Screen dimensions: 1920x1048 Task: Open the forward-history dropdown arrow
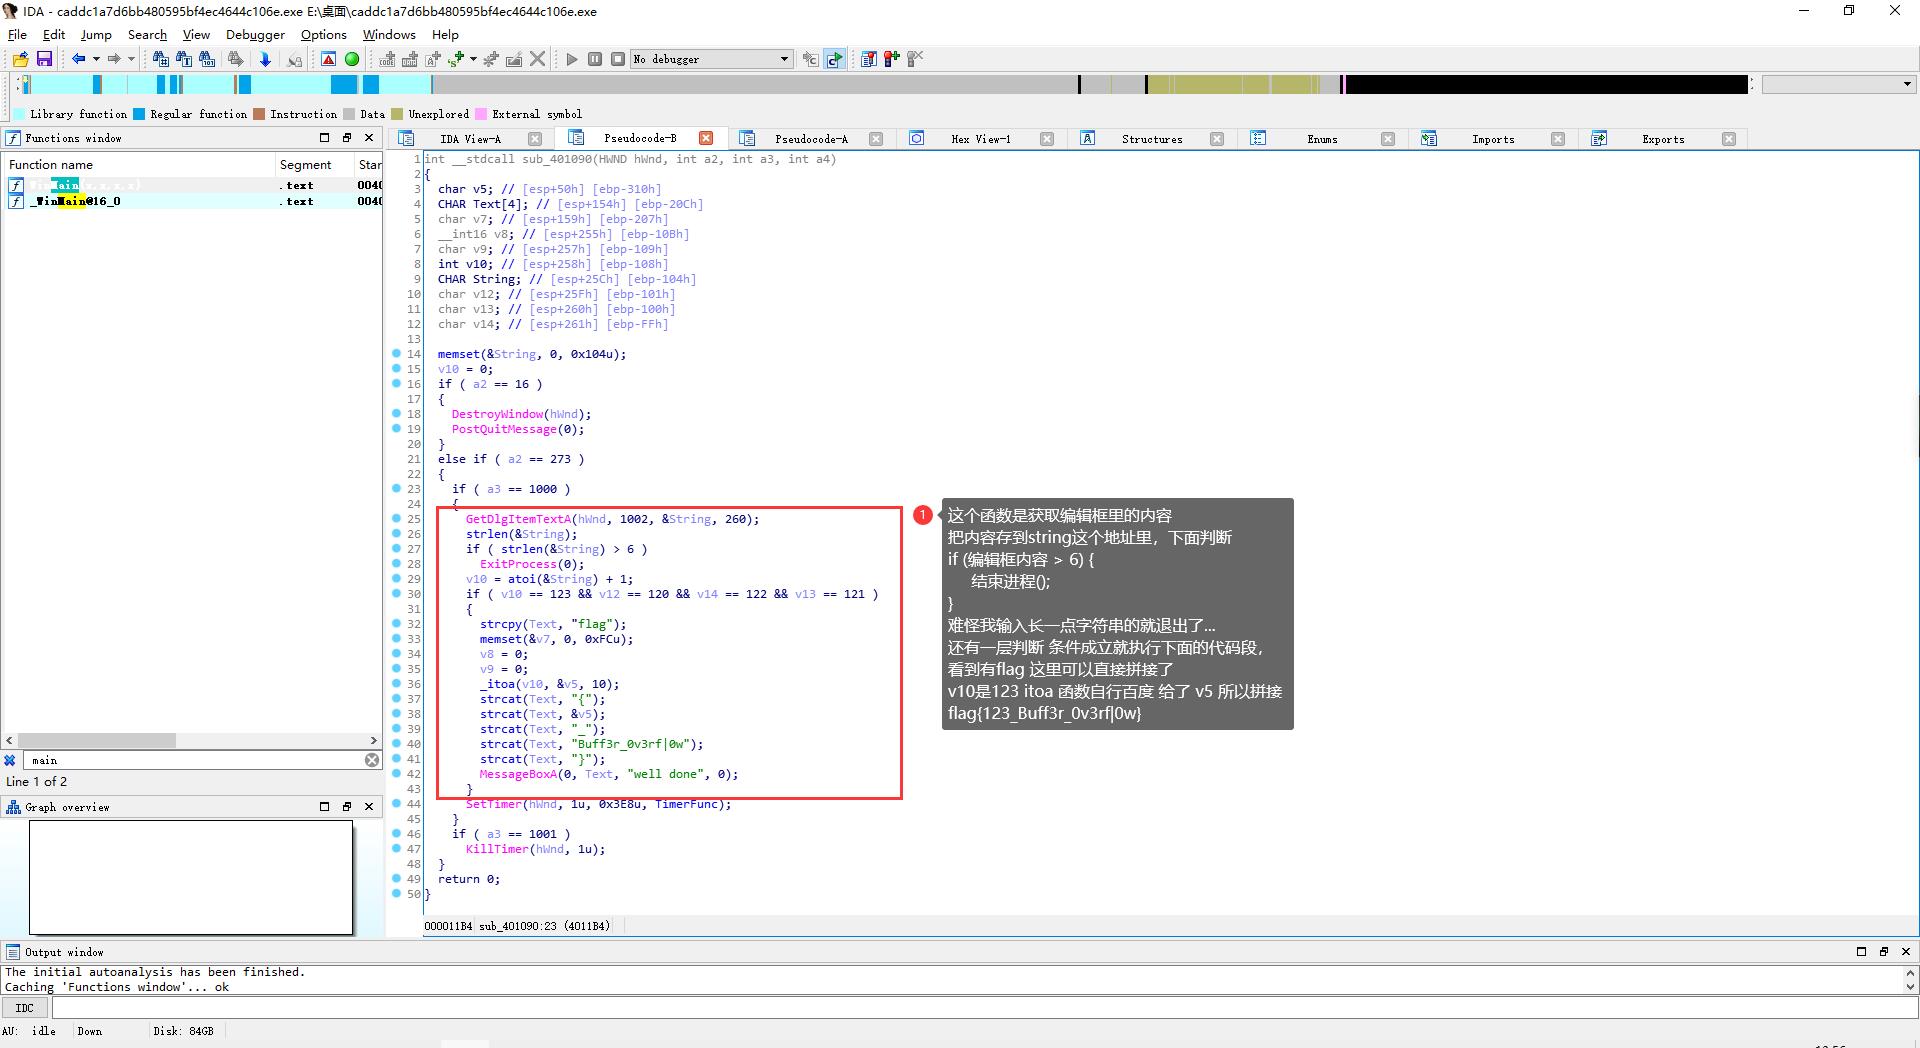131,59
